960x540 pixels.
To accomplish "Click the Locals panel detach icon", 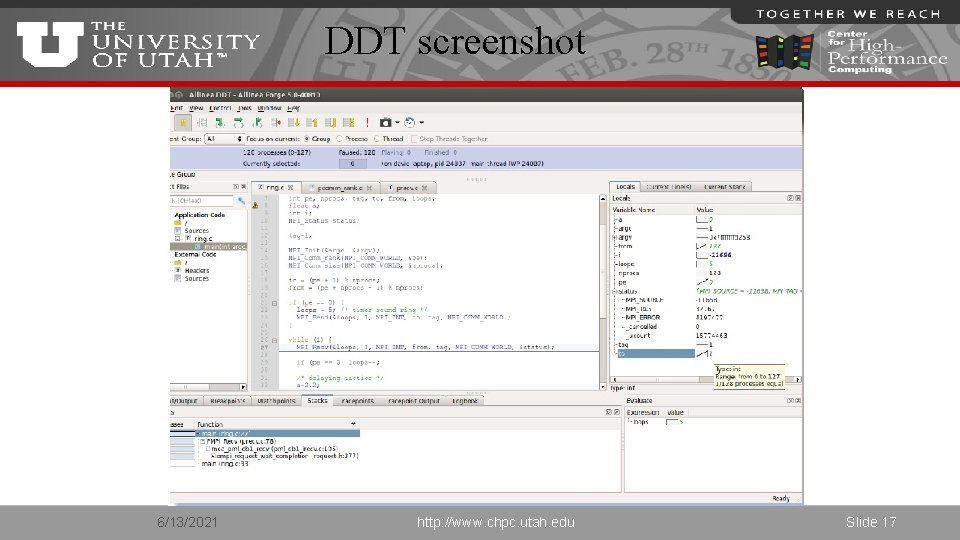I will (790, 198).
